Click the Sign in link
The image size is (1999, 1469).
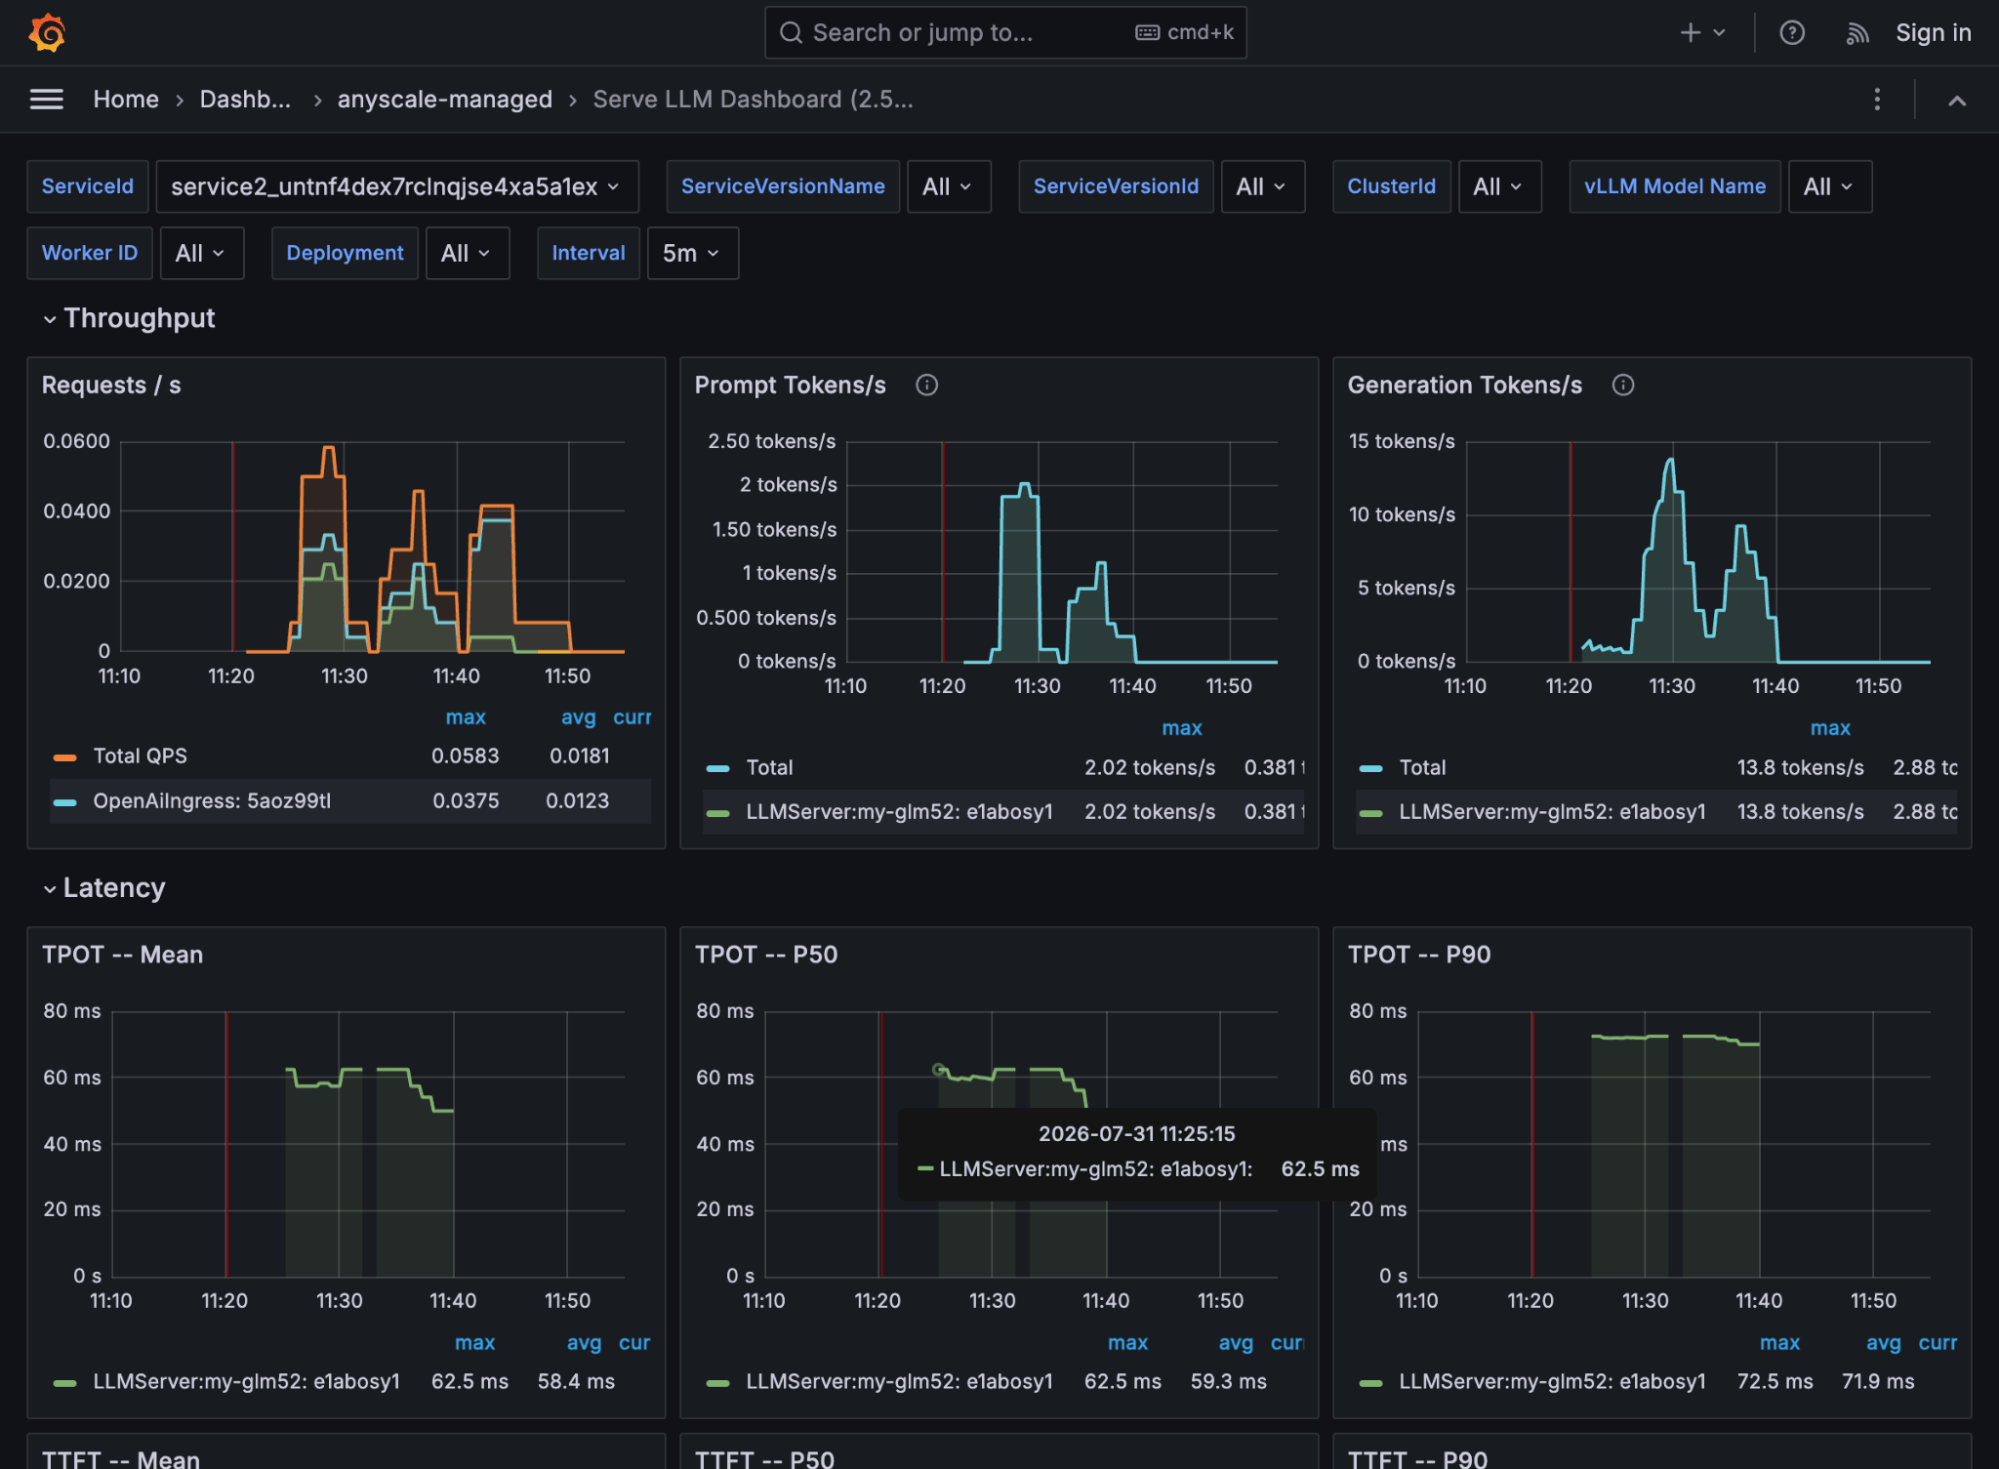(x=1933, y=33)
